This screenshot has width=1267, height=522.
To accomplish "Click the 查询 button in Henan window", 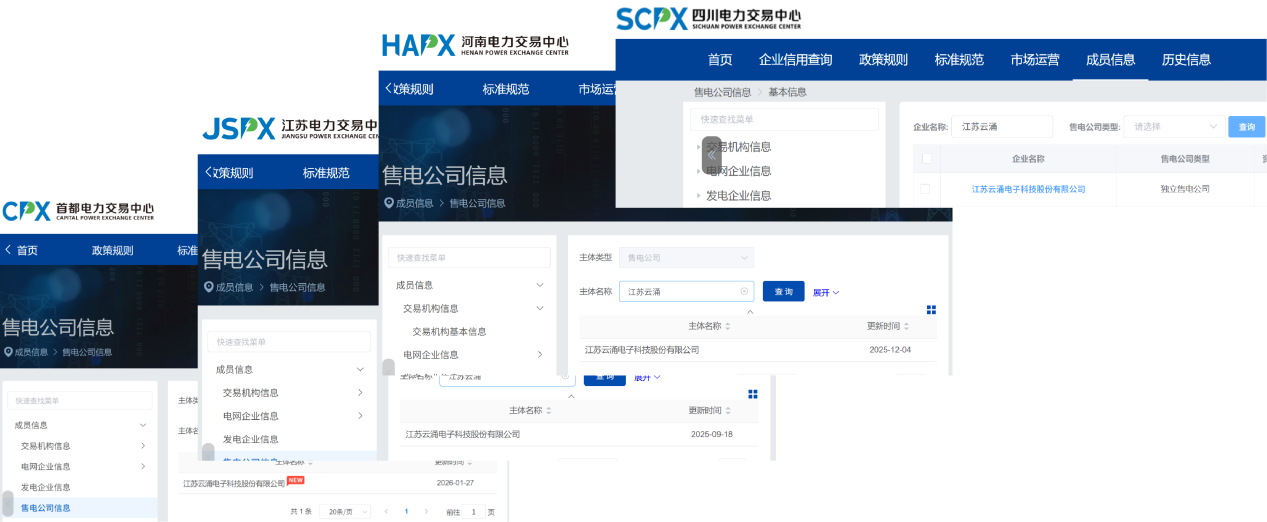I will click(x=783, y=291).
